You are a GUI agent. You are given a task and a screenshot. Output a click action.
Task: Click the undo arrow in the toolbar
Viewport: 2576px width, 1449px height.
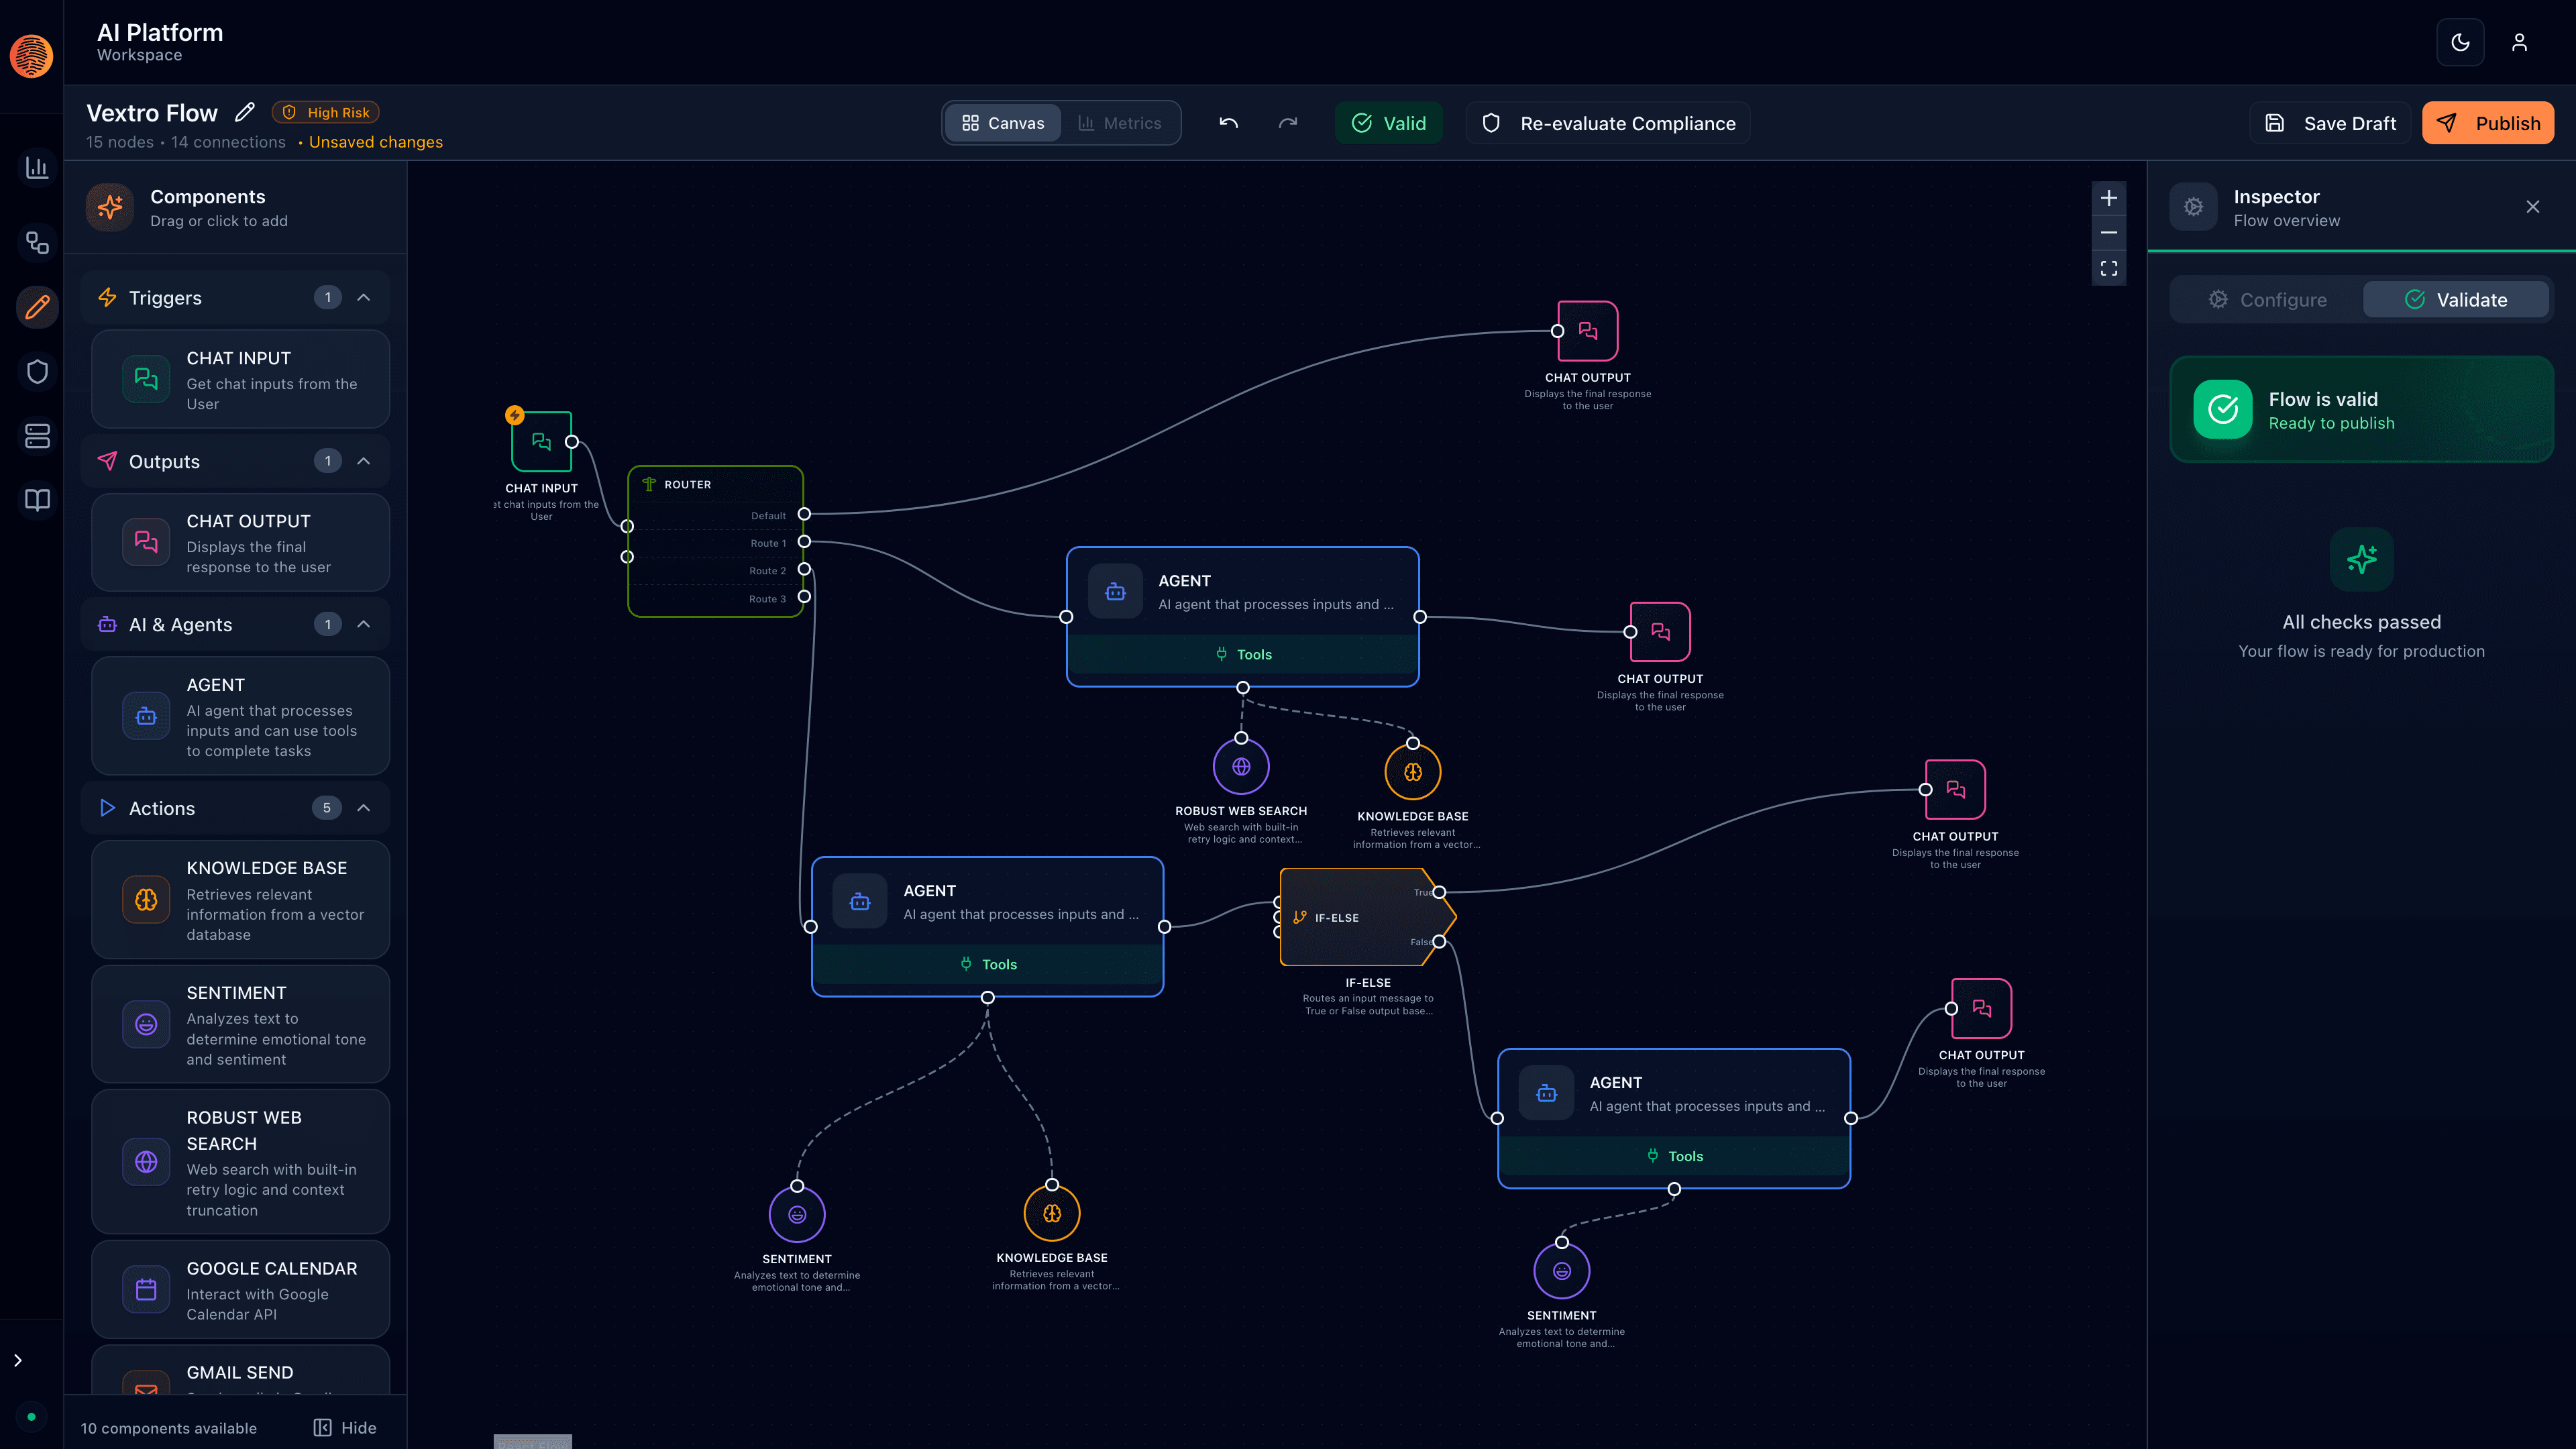pyautogui.click(x=1228, y=123)
